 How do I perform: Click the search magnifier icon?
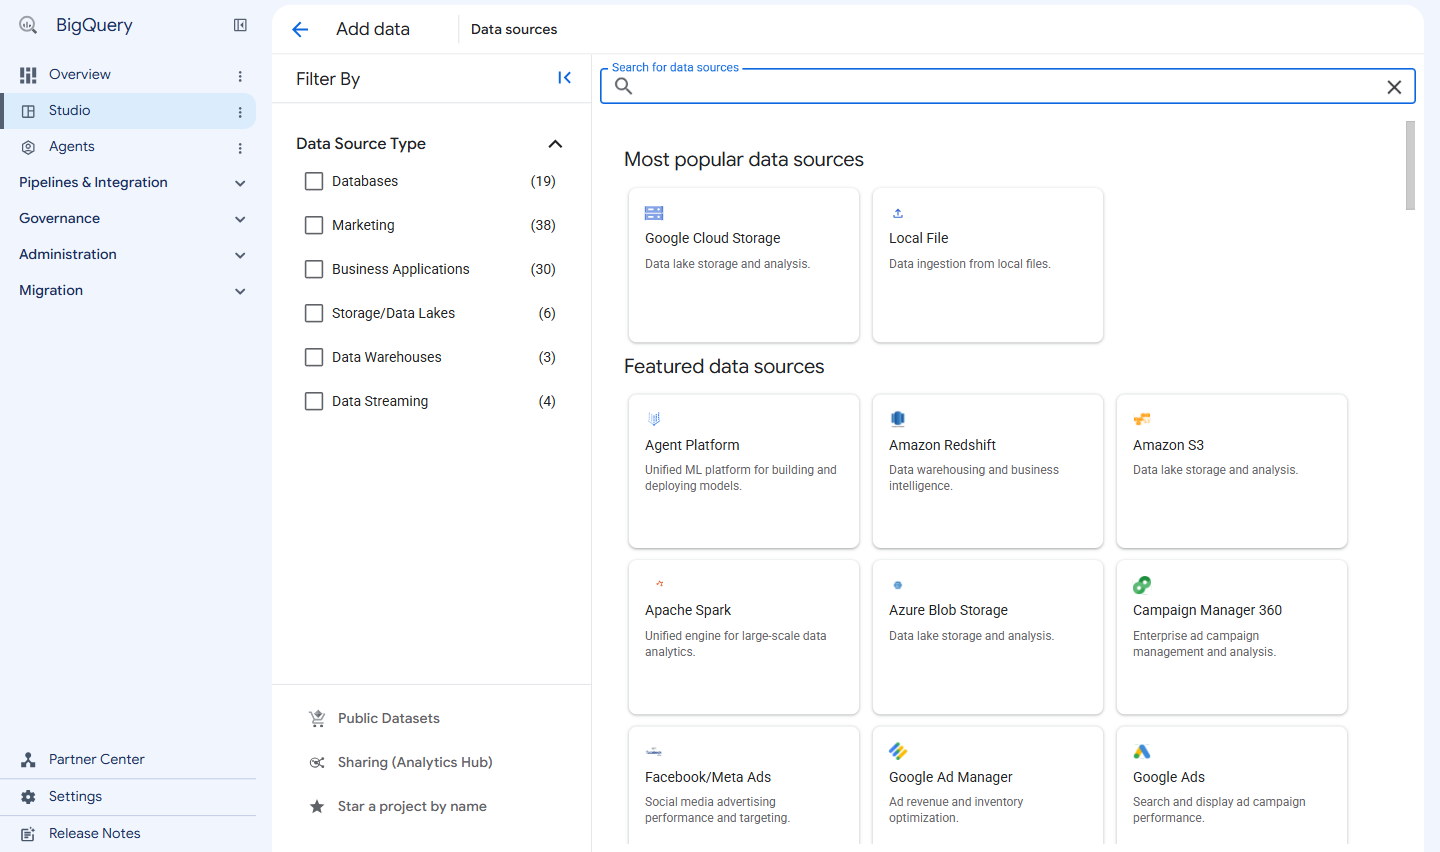(x=623, y=86)
